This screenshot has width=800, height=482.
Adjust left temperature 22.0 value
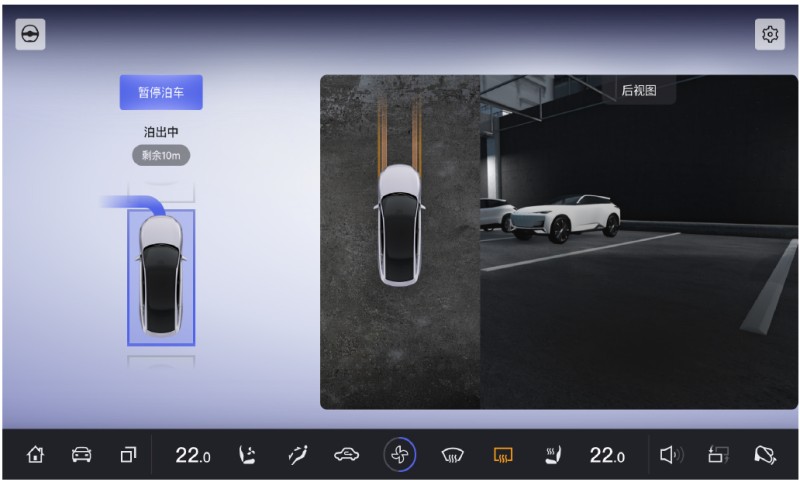tap(193, 455)
